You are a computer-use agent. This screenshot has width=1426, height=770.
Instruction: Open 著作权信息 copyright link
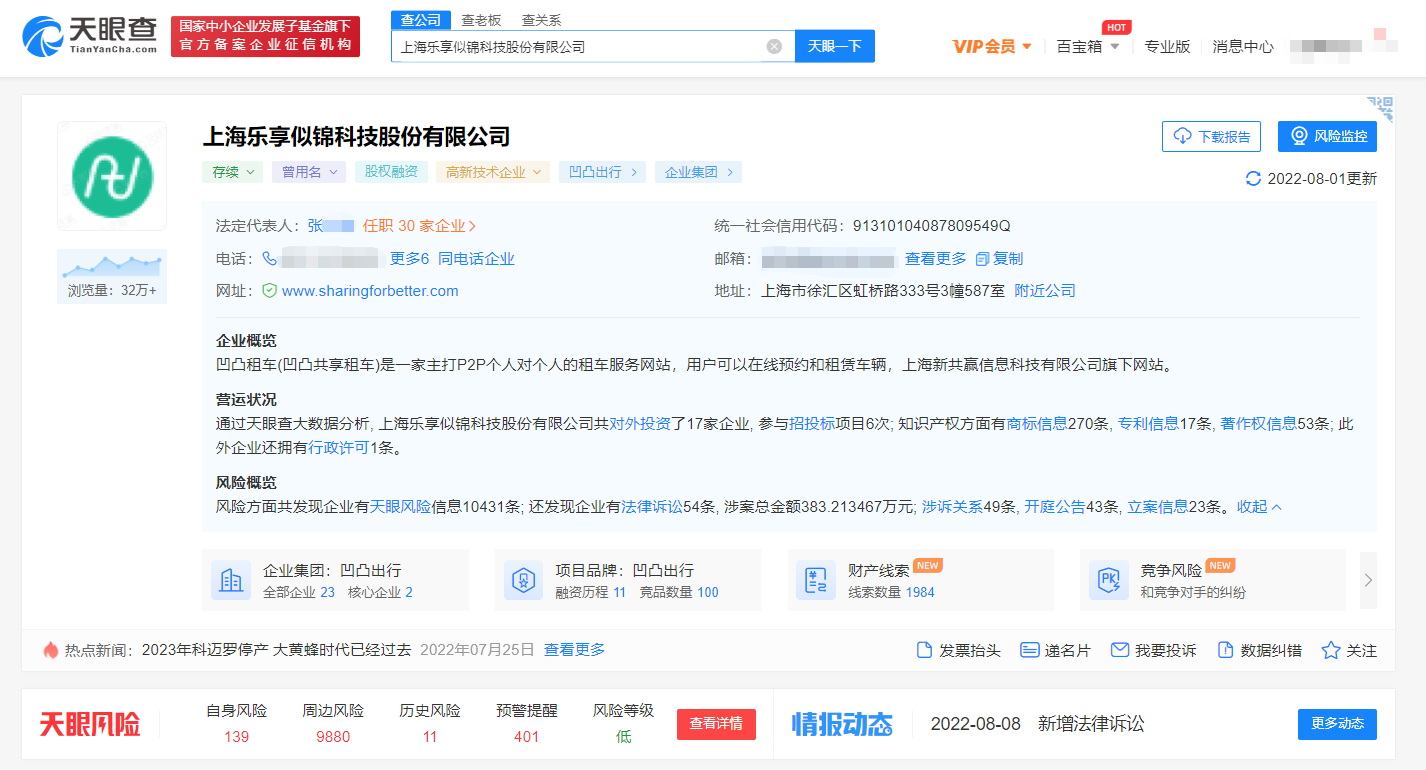[1258, 424]
